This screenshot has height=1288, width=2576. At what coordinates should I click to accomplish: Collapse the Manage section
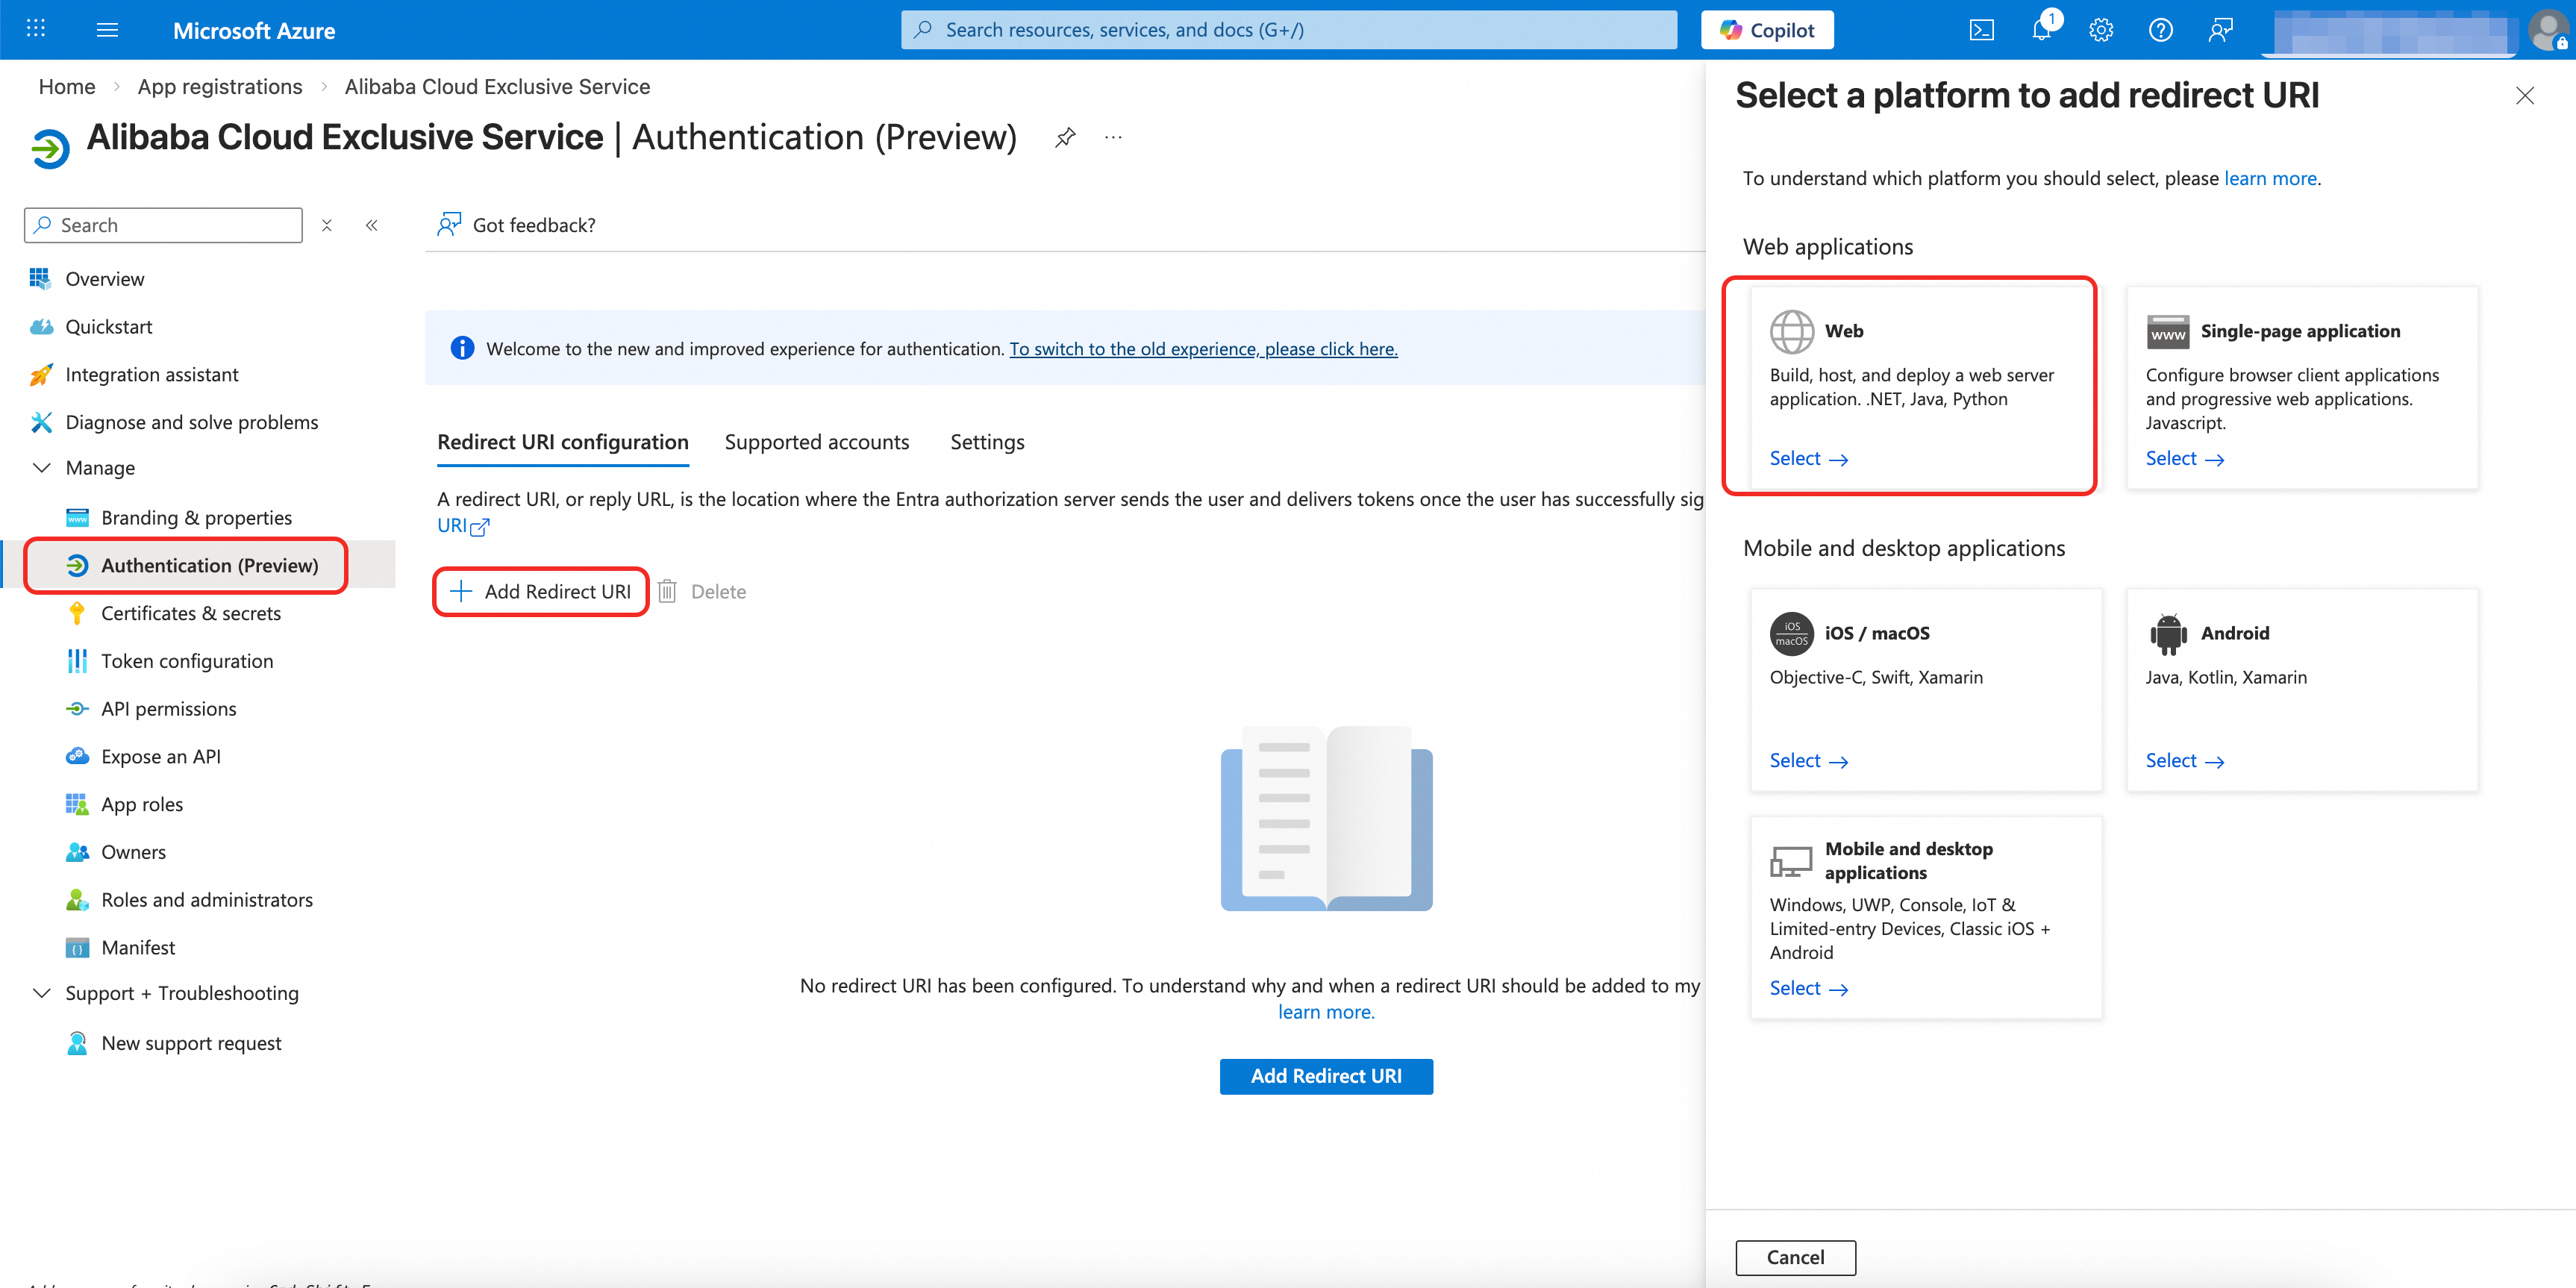pyautogui.click(x=42, y=468)
